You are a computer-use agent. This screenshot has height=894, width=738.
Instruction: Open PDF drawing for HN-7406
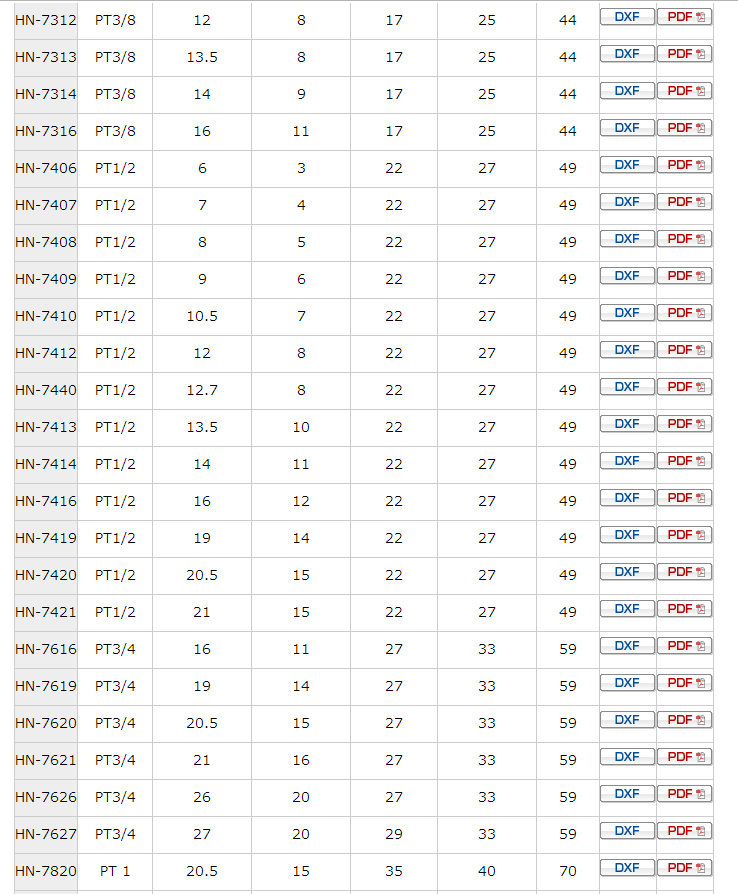[x=684, y=165]
